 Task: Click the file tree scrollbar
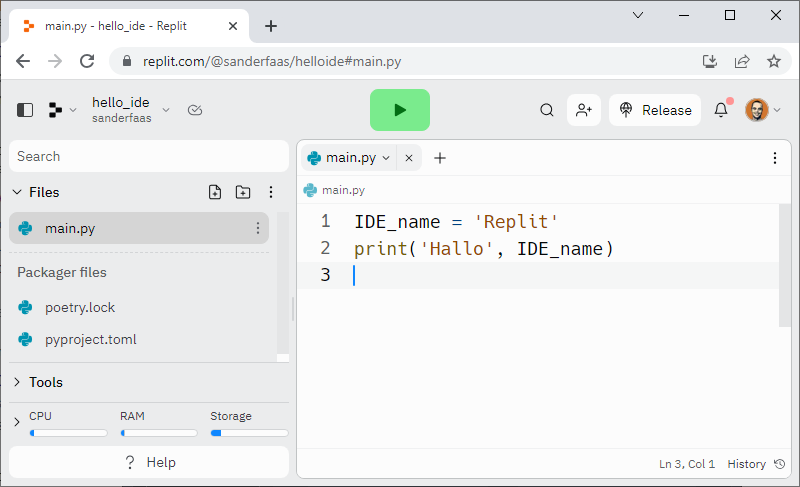click(x=283, y=283)
